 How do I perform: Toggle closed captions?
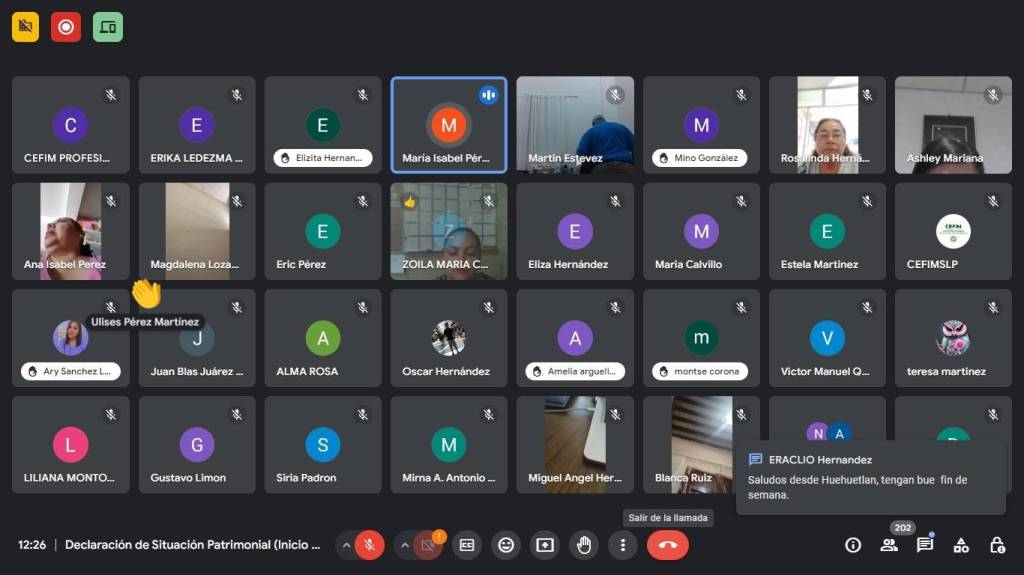(x=466, y=545)
